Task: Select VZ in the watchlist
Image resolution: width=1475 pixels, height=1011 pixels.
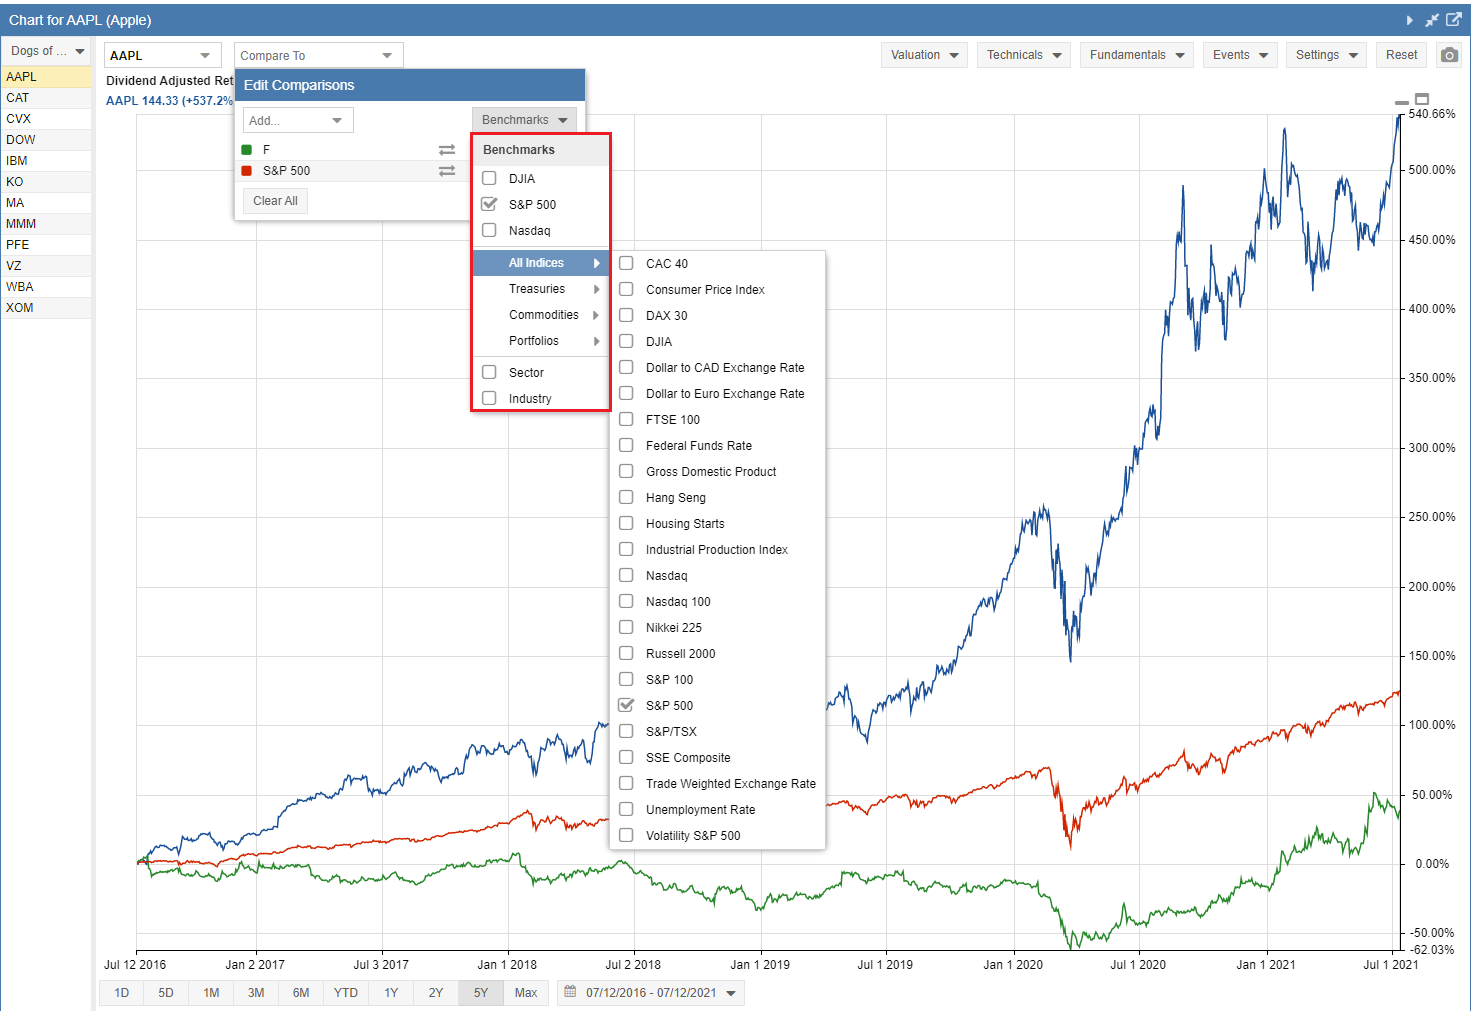Action: [x=46, y=266]
